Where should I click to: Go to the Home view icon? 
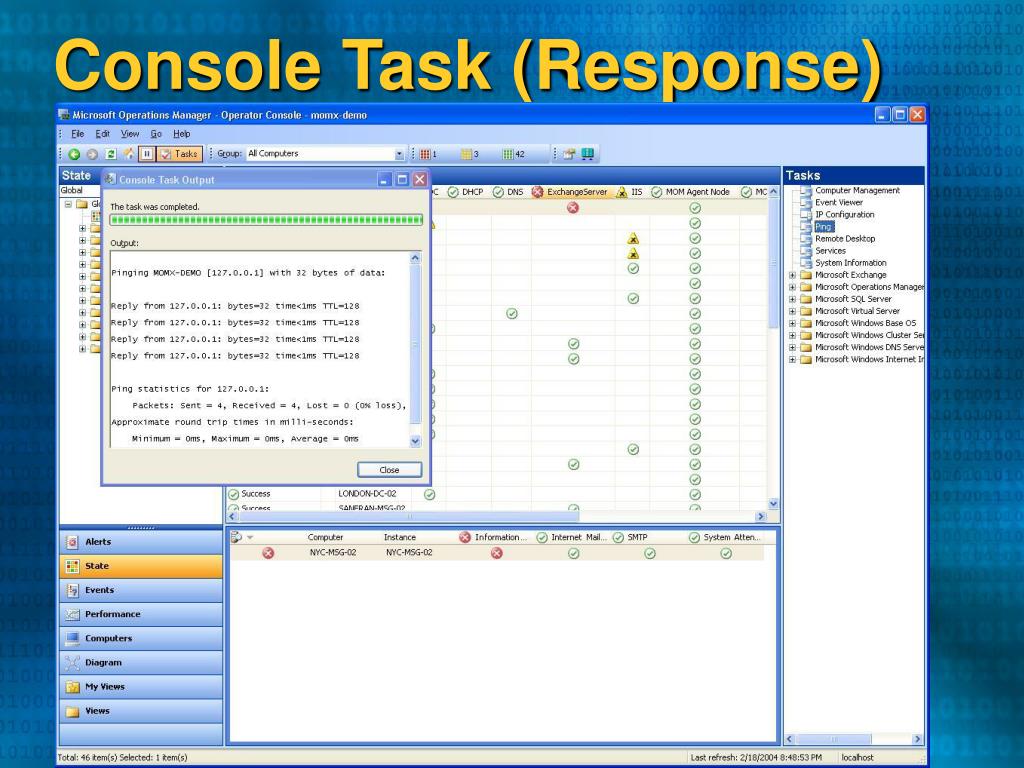point(129,153)
